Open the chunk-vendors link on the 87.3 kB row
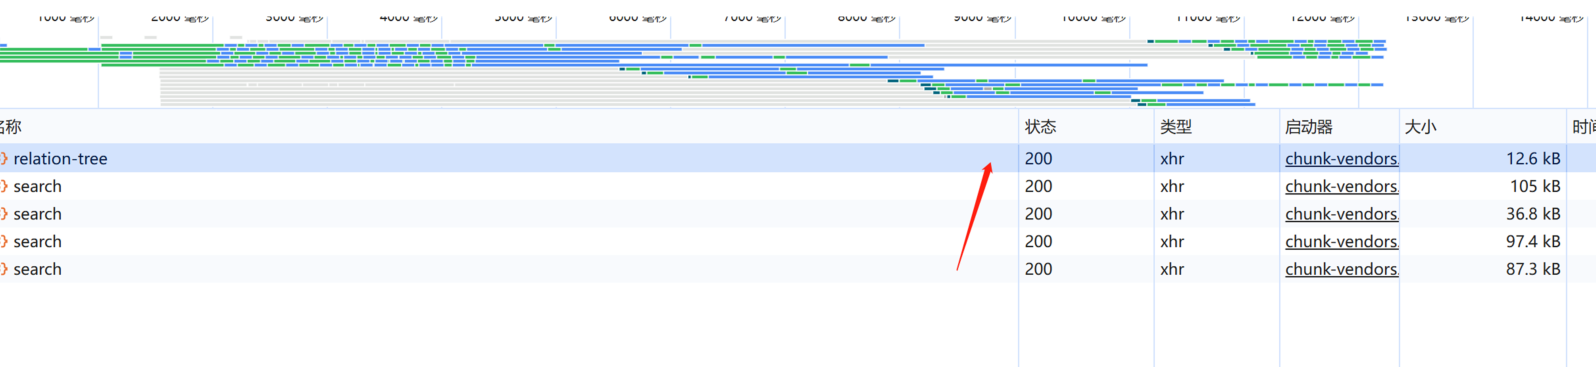Image resolution: width=1596 pixels, height=367 pixels. tap(1341, 269)
